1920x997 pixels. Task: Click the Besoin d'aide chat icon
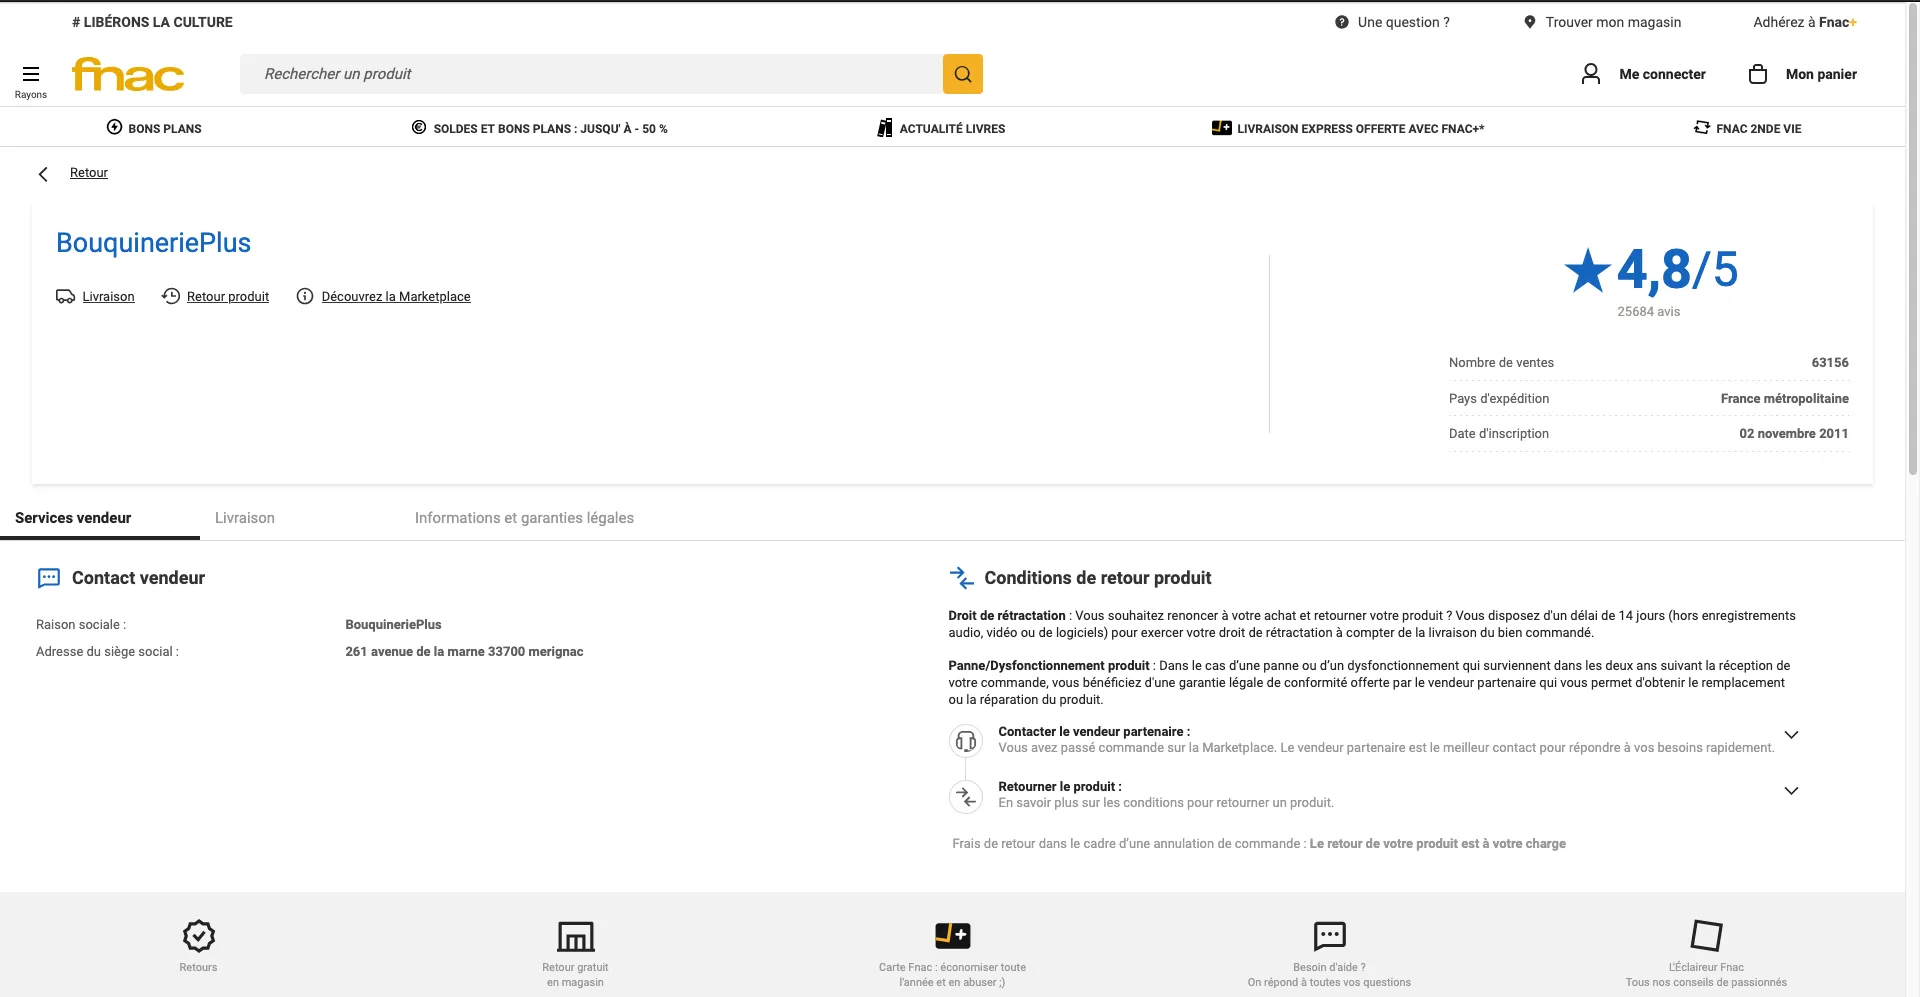1329,936
